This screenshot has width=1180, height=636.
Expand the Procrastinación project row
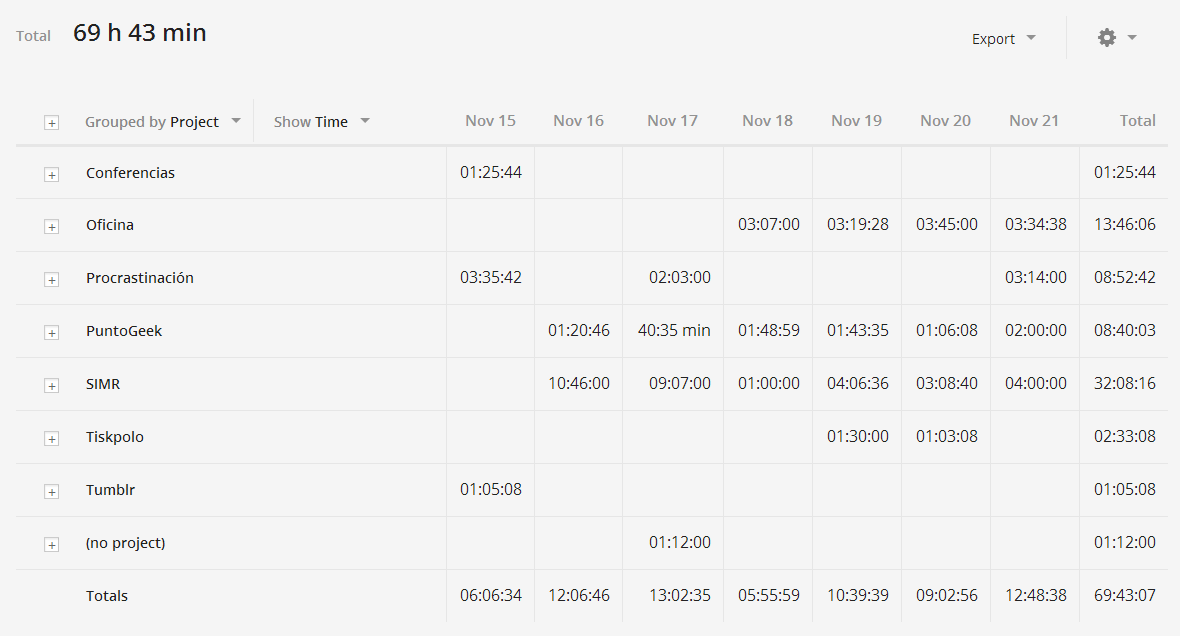[51, 280]
